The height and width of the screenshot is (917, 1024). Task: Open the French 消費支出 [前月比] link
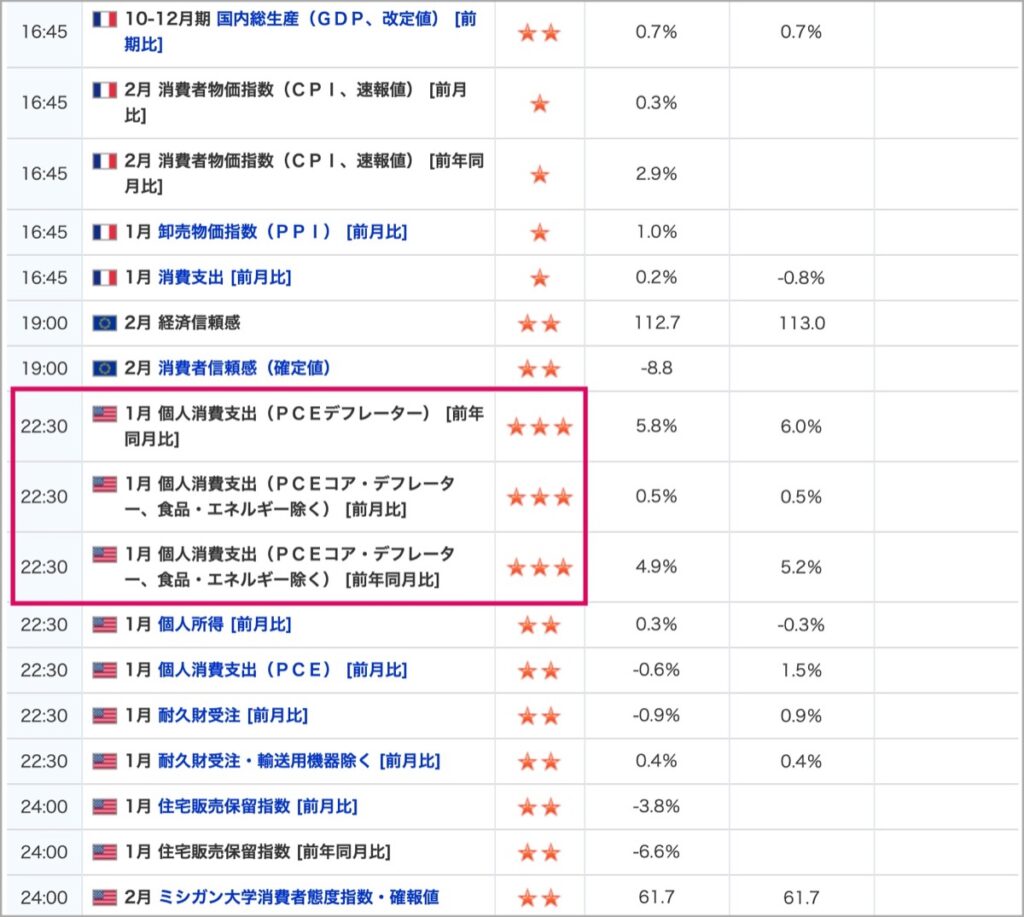click(x=225, y=278)
